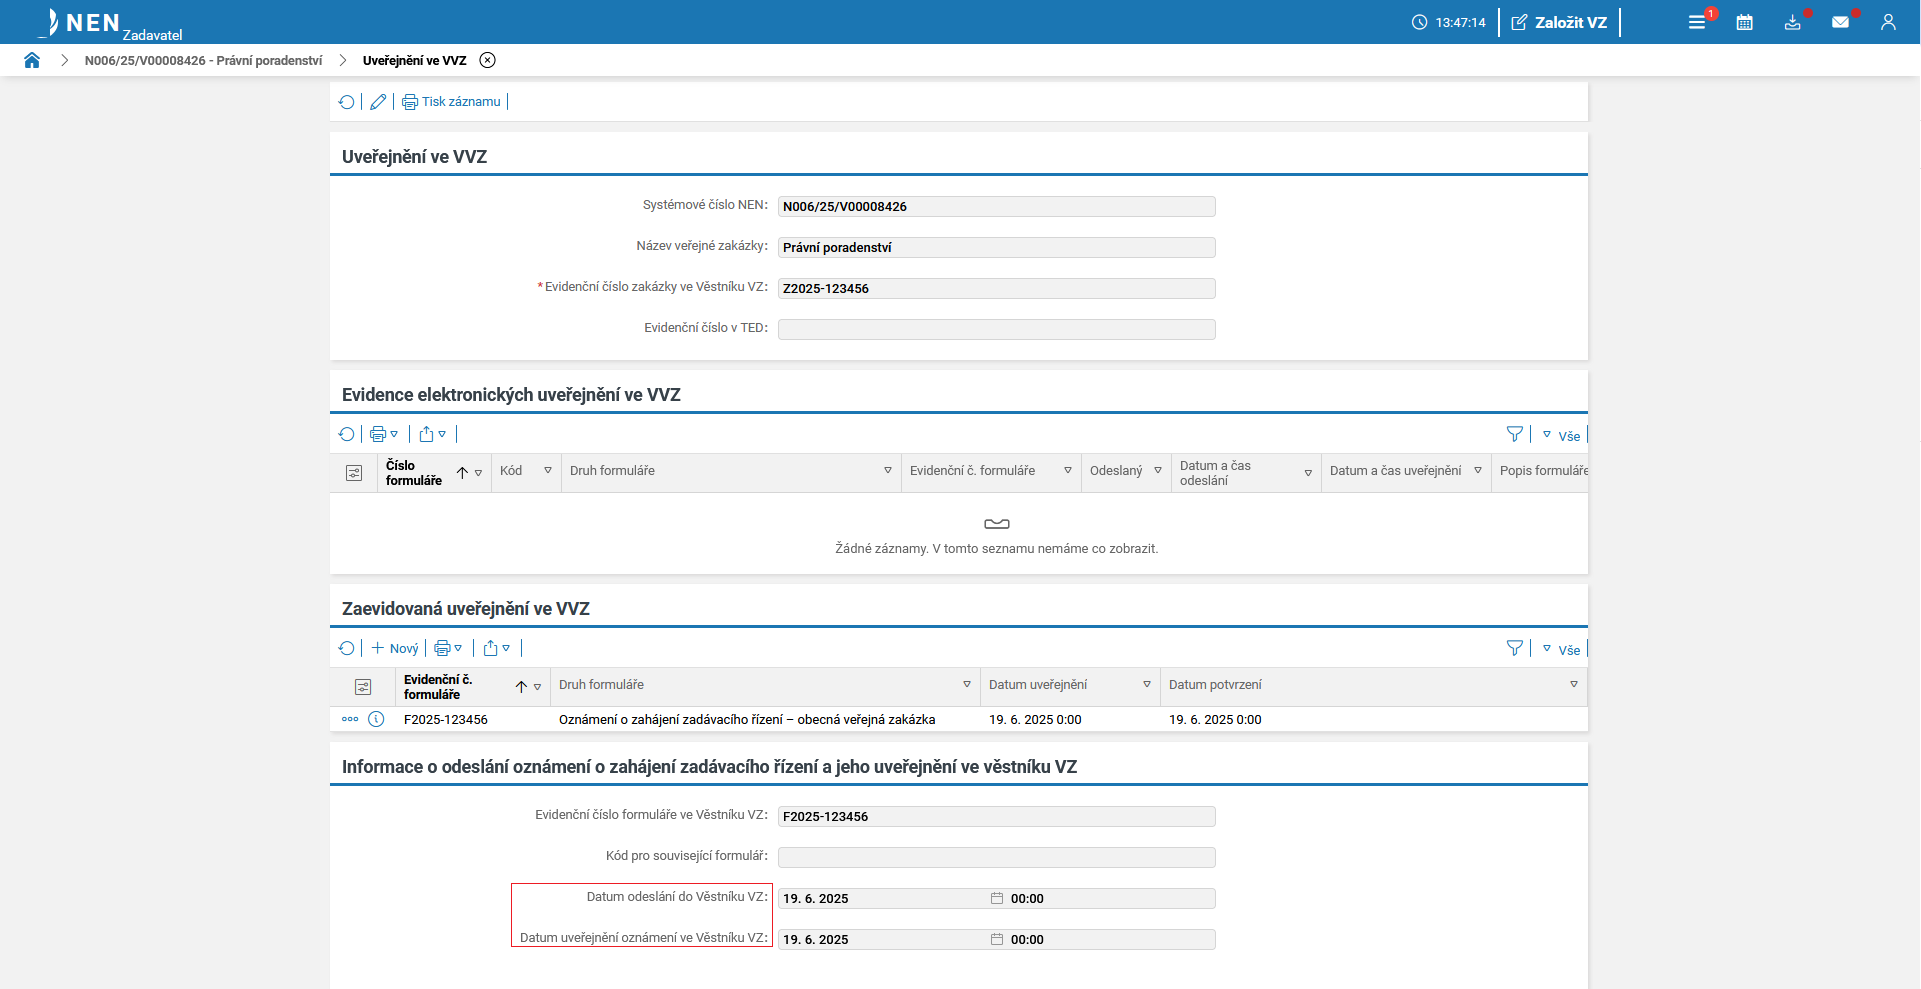Expand the Datum uveřejnění column filter dropdown
This screenshot has height=989, width=1921.
1147,685
